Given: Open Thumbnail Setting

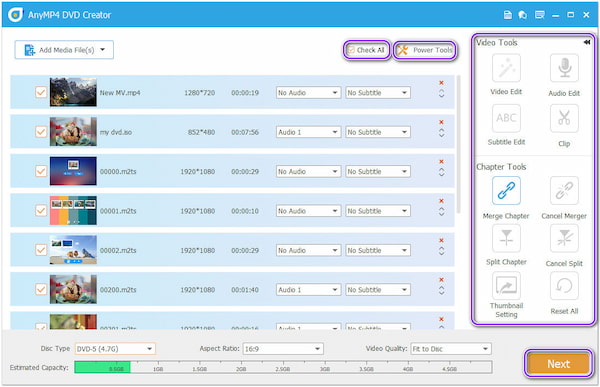Looking at the screenshot, I should (506, 286).
